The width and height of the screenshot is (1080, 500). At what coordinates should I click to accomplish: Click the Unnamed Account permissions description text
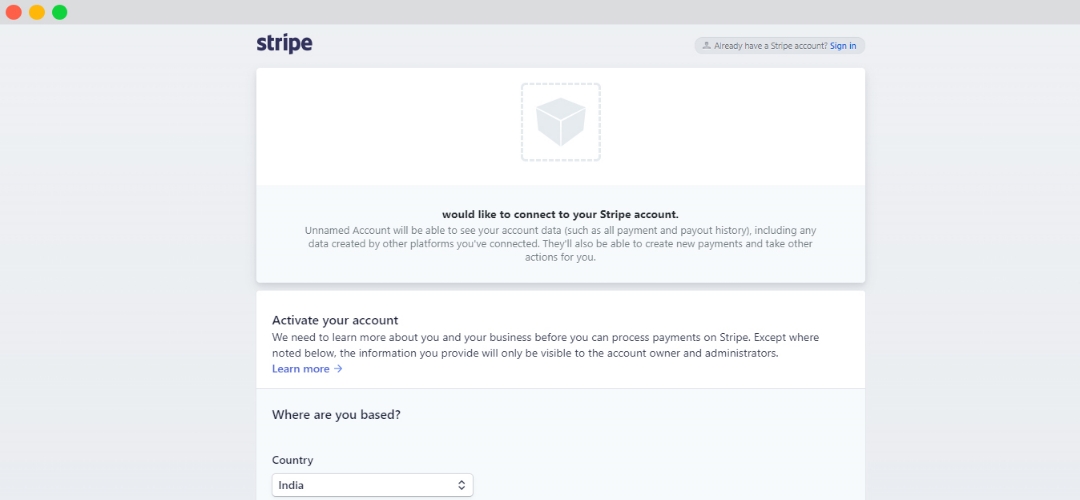click(x=560, y=243)
